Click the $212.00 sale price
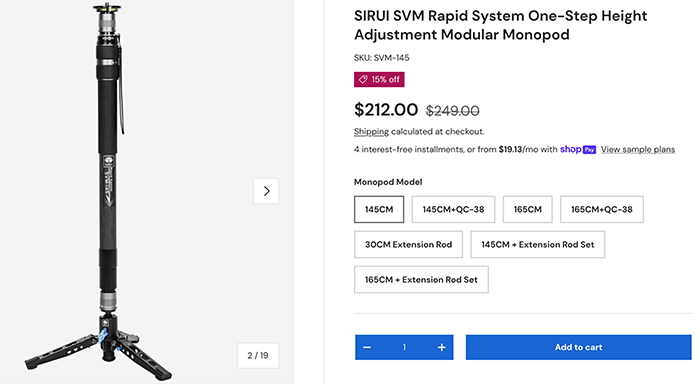700x384 pixels. (x=386, y=109)
